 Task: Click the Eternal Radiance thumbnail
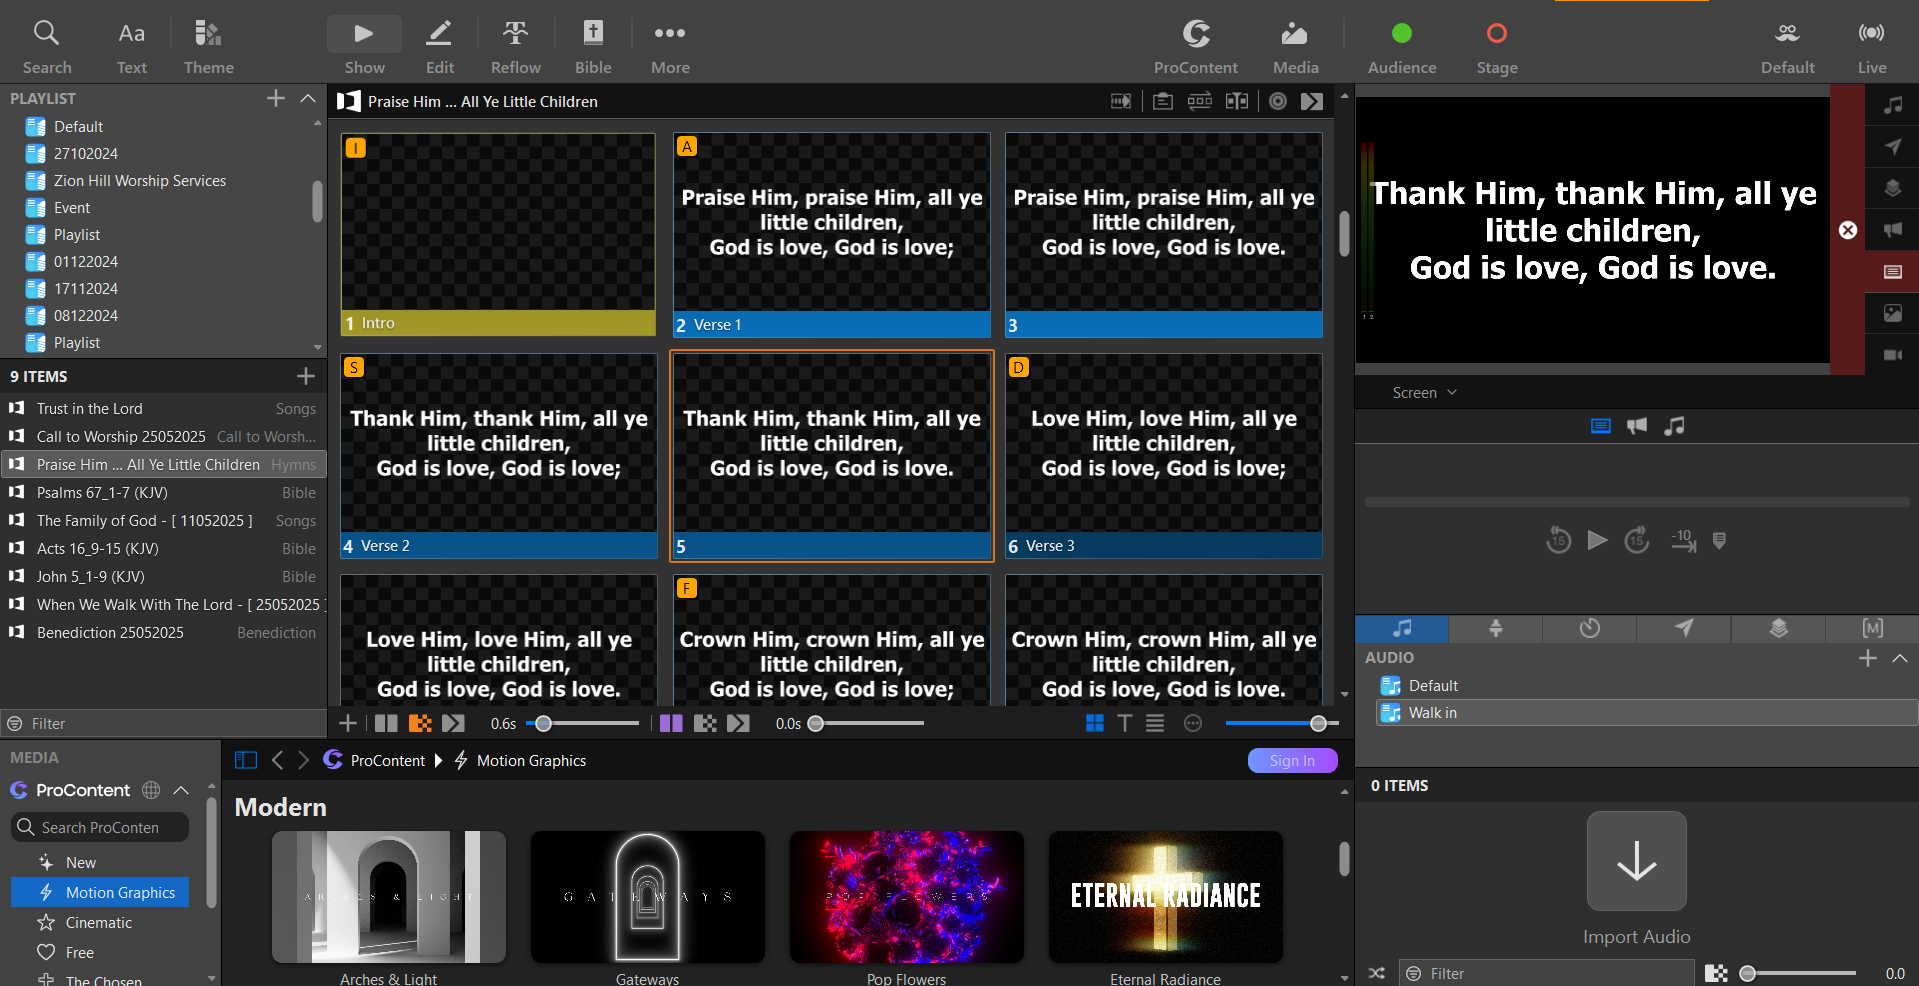coord(1165,897)
